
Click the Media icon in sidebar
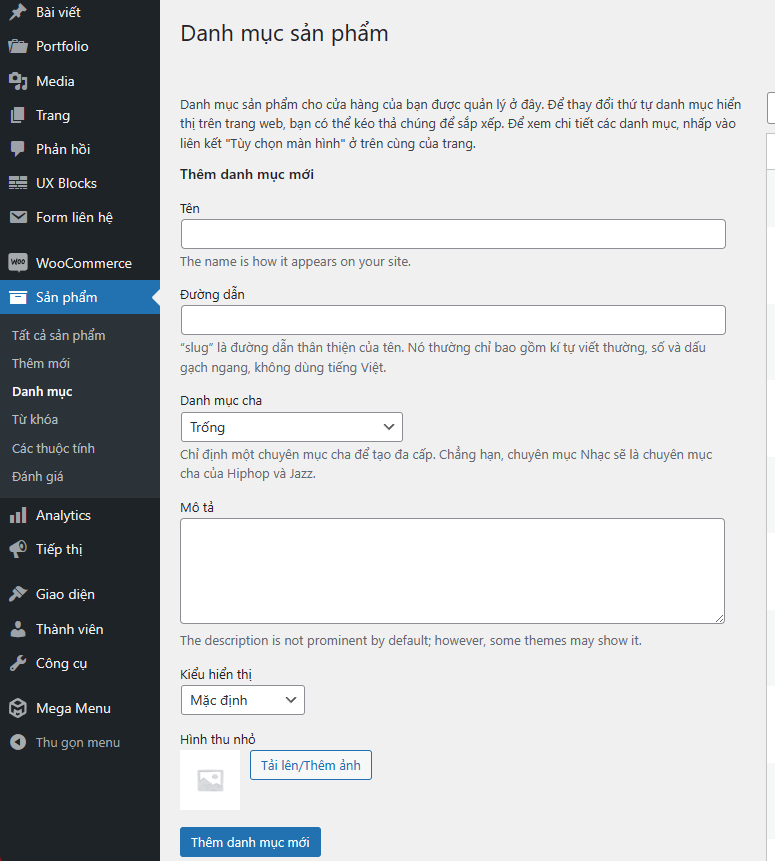click(x=18, y=81)
